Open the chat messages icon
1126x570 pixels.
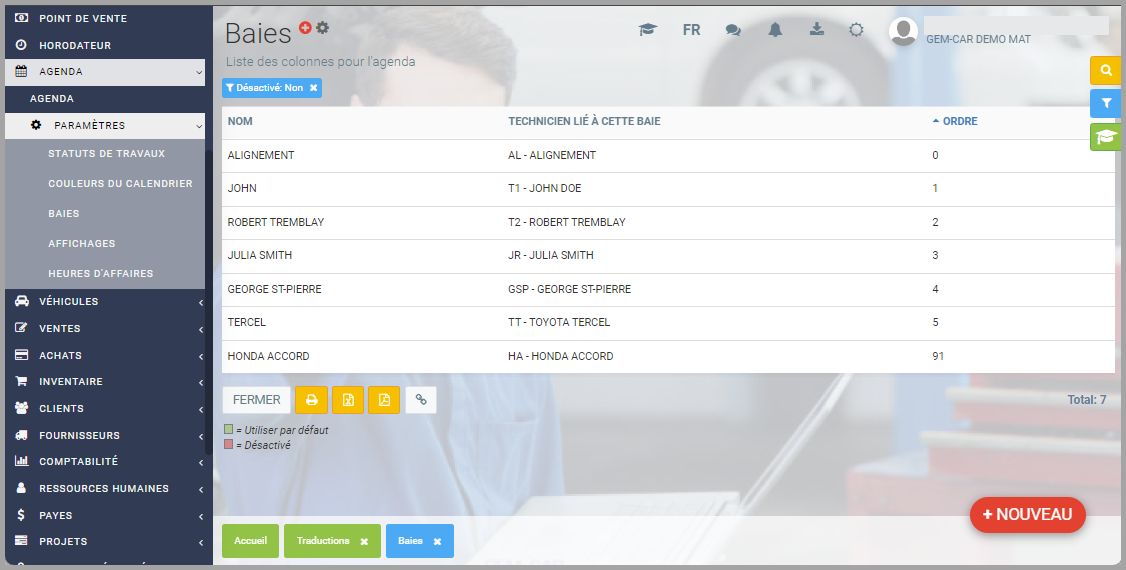(733, 30)
